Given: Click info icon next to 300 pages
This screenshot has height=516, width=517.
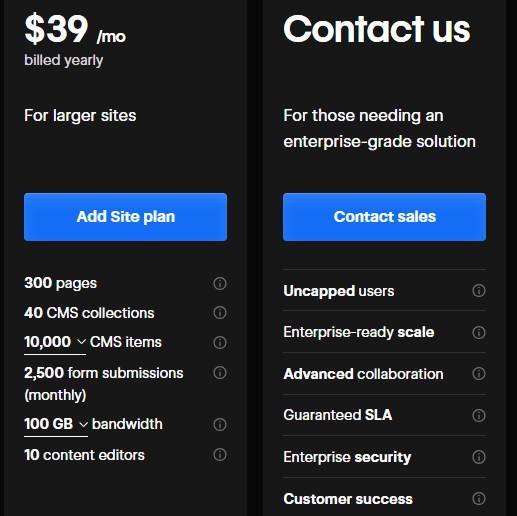Looking at the screenshot, I should click(220, 284).
